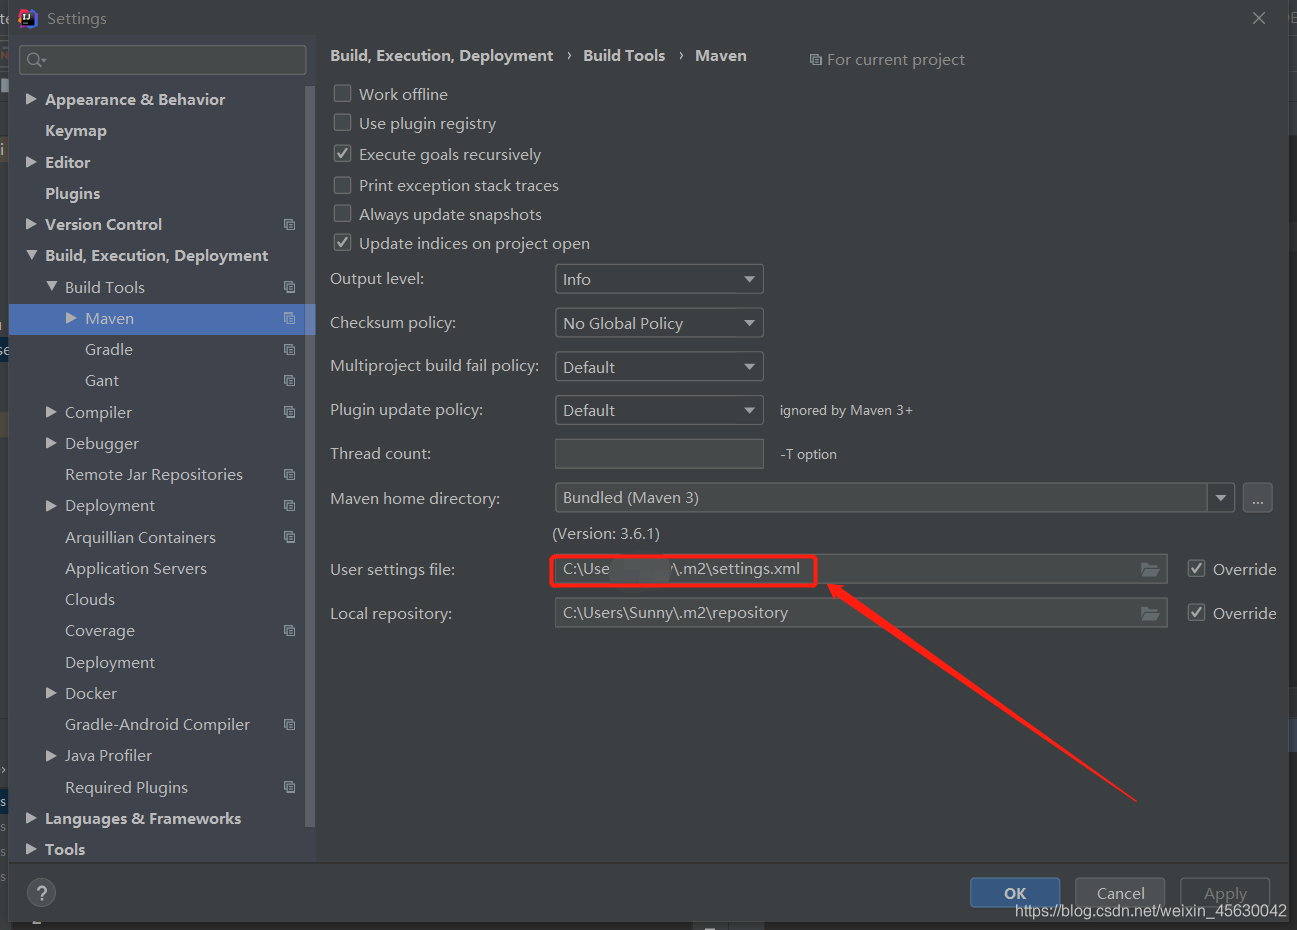Uncheck Execute goals recursively
The height and width of the screenshot is (930, 1297).
(x=342, y=154)
